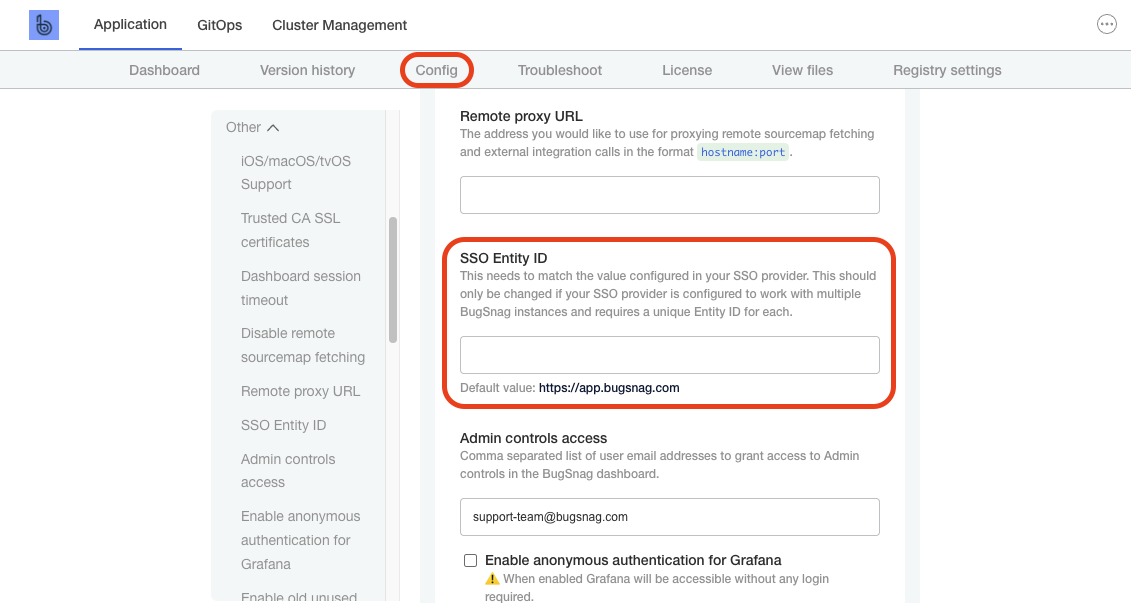Open the Application tab
This screenshot has height=603, width=1131.
(x=130, y=25)
